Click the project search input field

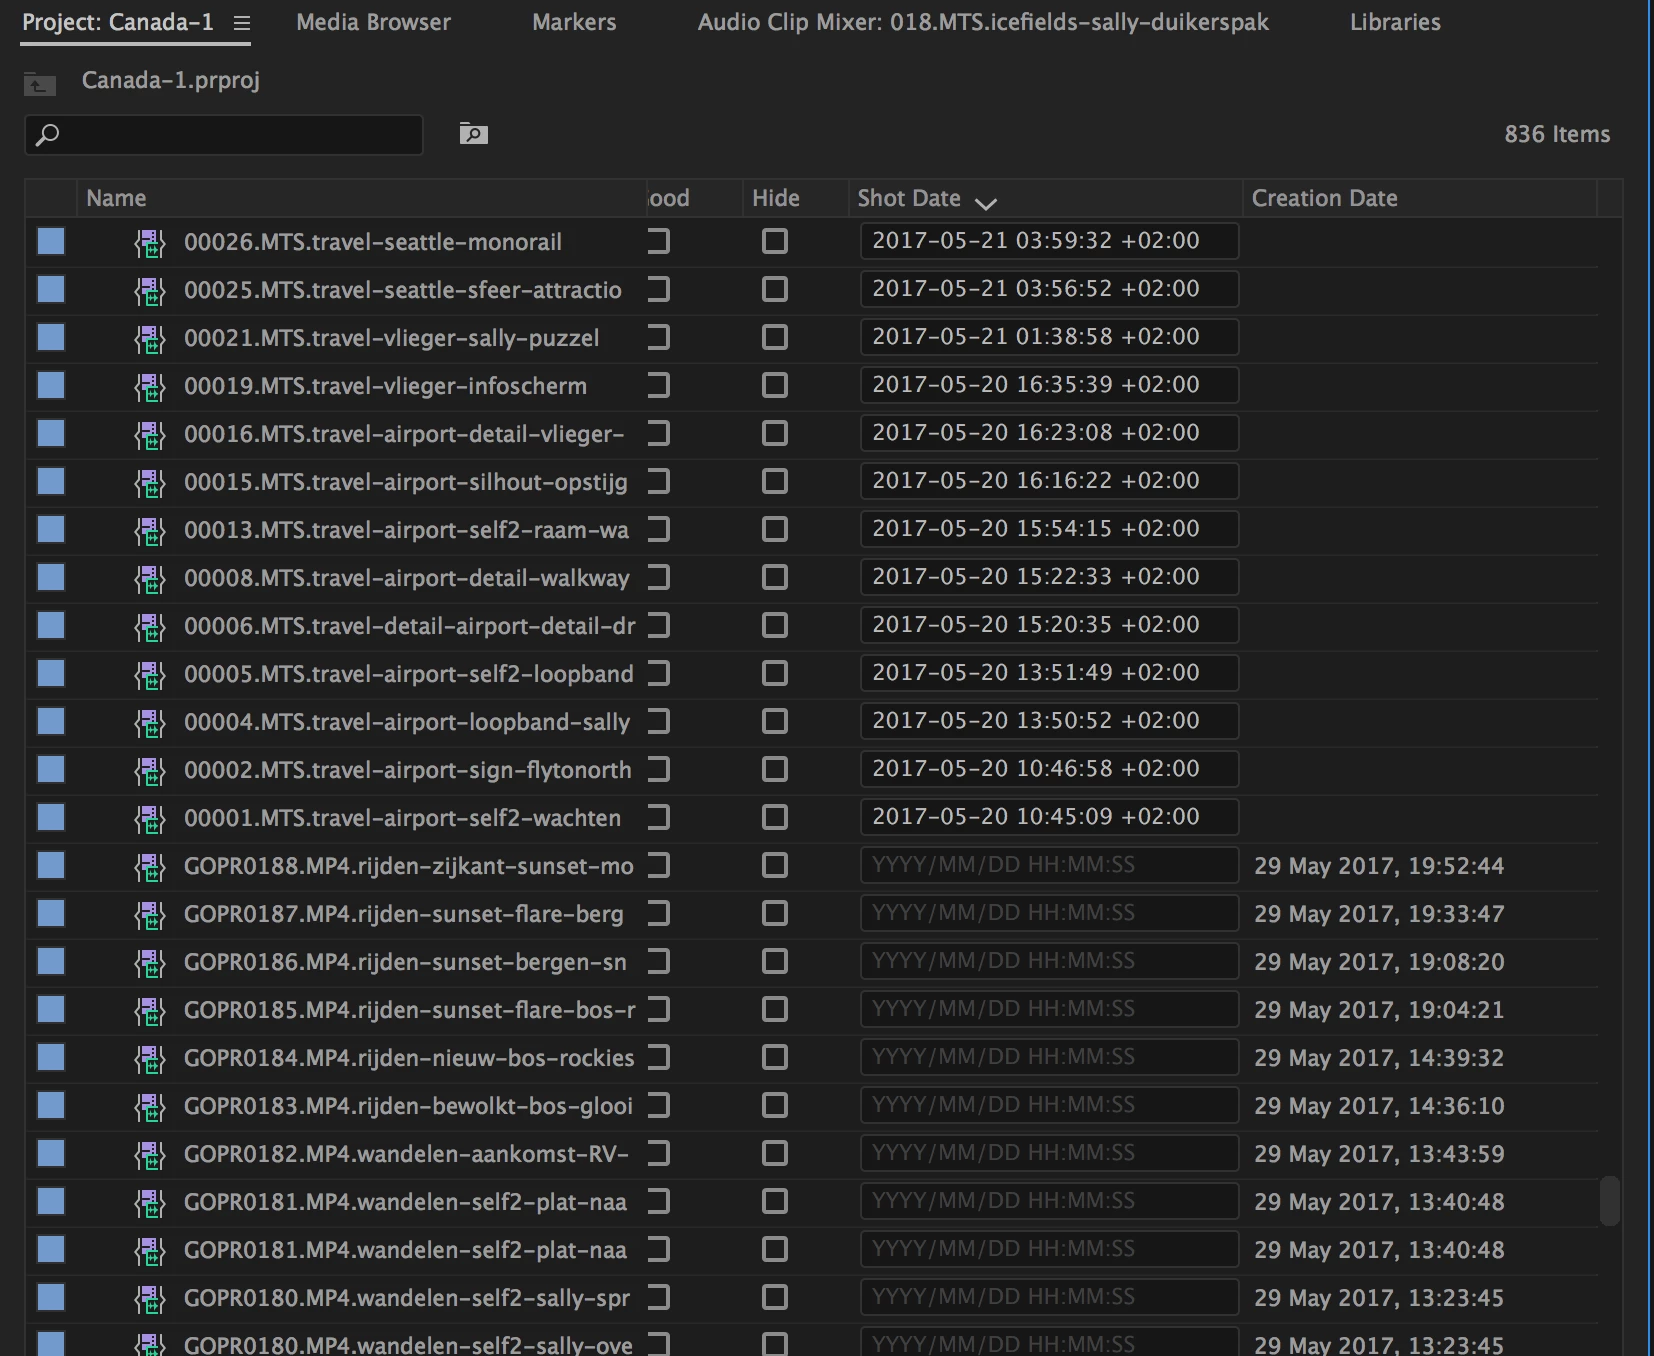click(x=224, y=135)
